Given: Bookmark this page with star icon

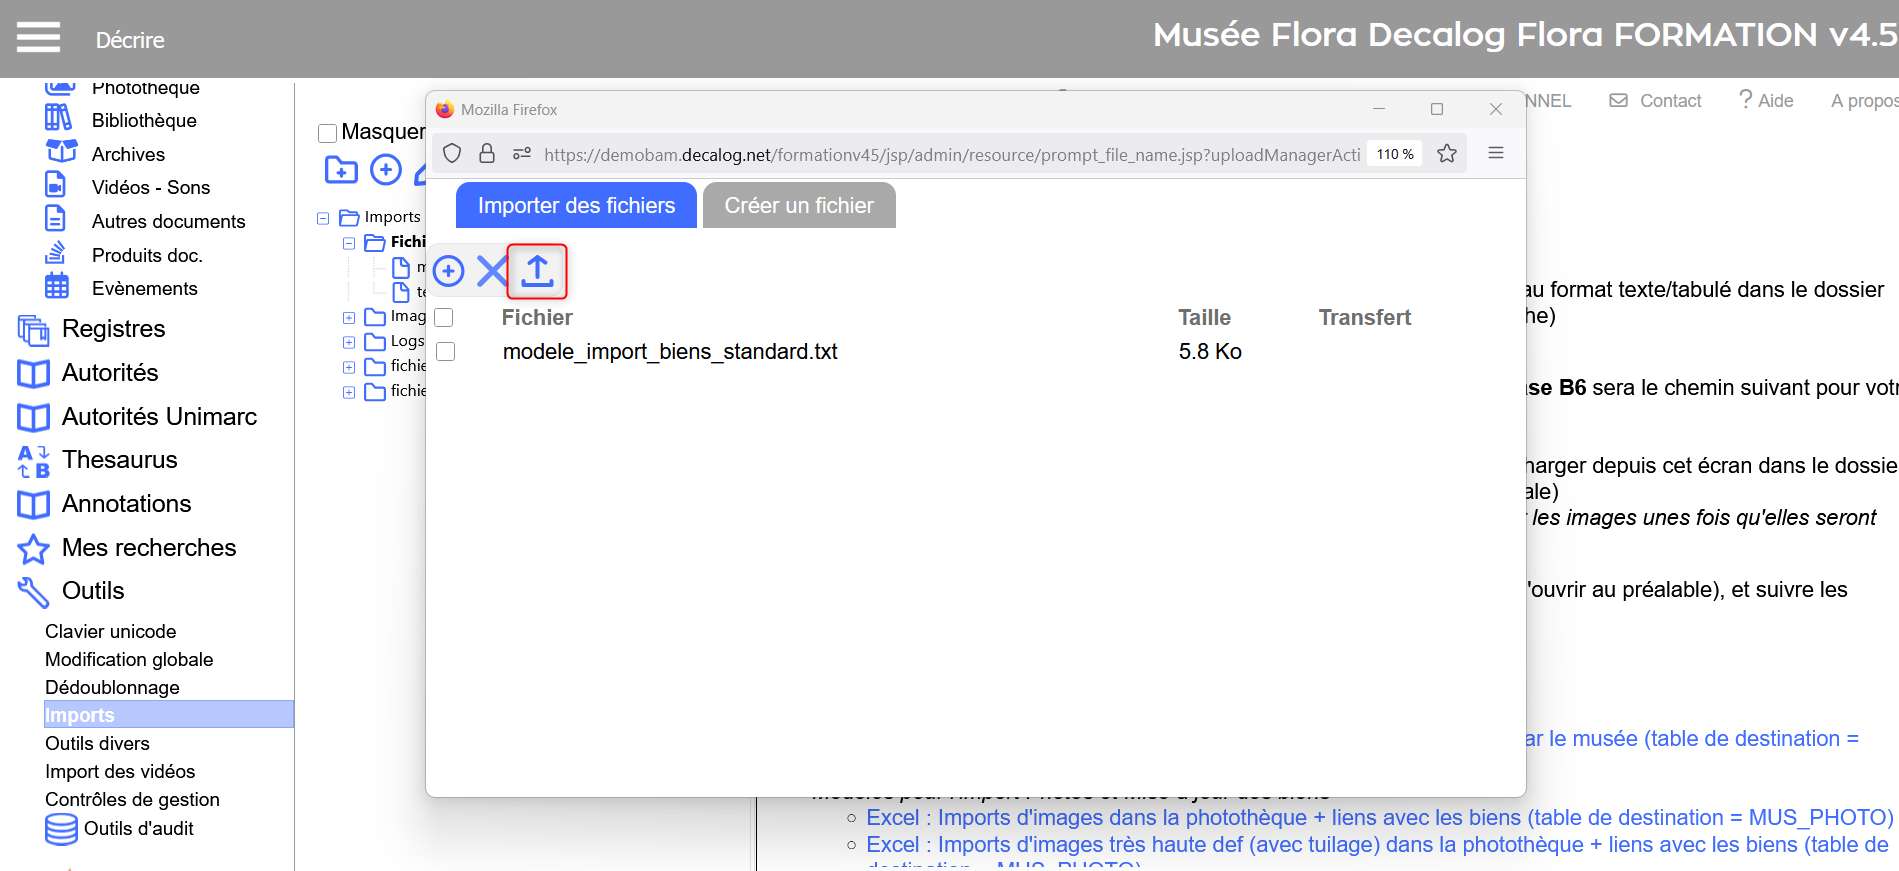Looking at the screenshot, I should [1446, 154].
